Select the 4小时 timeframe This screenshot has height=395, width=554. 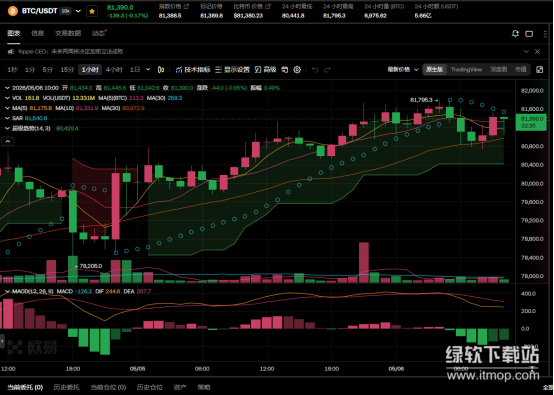(x=114, y=70)
